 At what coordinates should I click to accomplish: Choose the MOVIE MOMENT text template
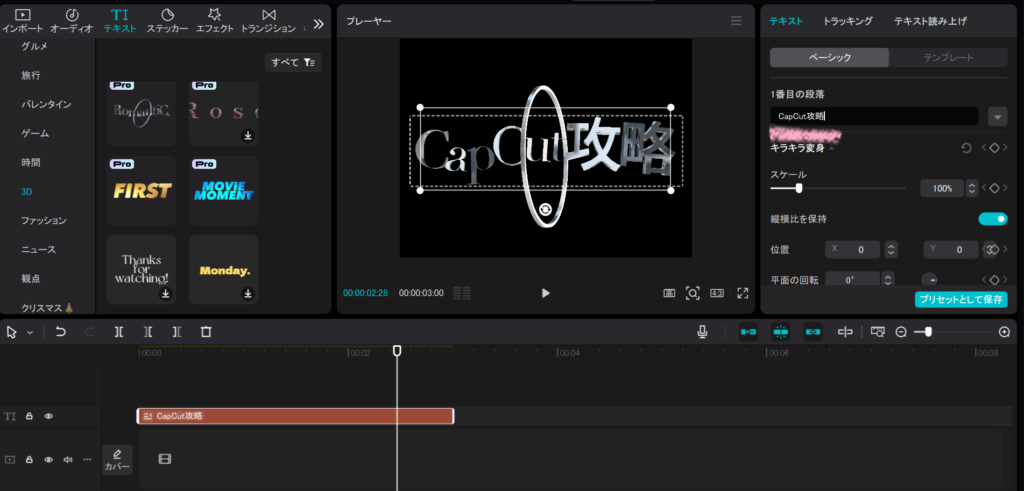pos(224,191)
